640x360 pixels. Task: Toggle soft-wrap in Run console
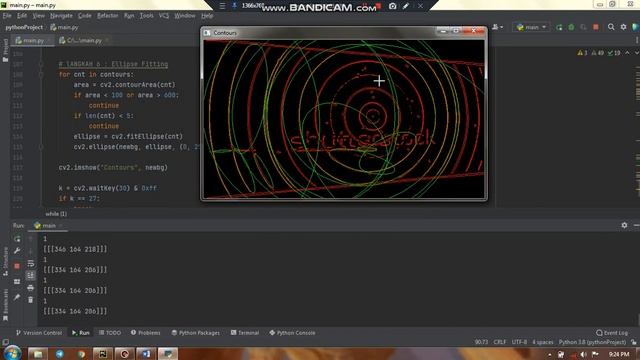pos(31,264)
